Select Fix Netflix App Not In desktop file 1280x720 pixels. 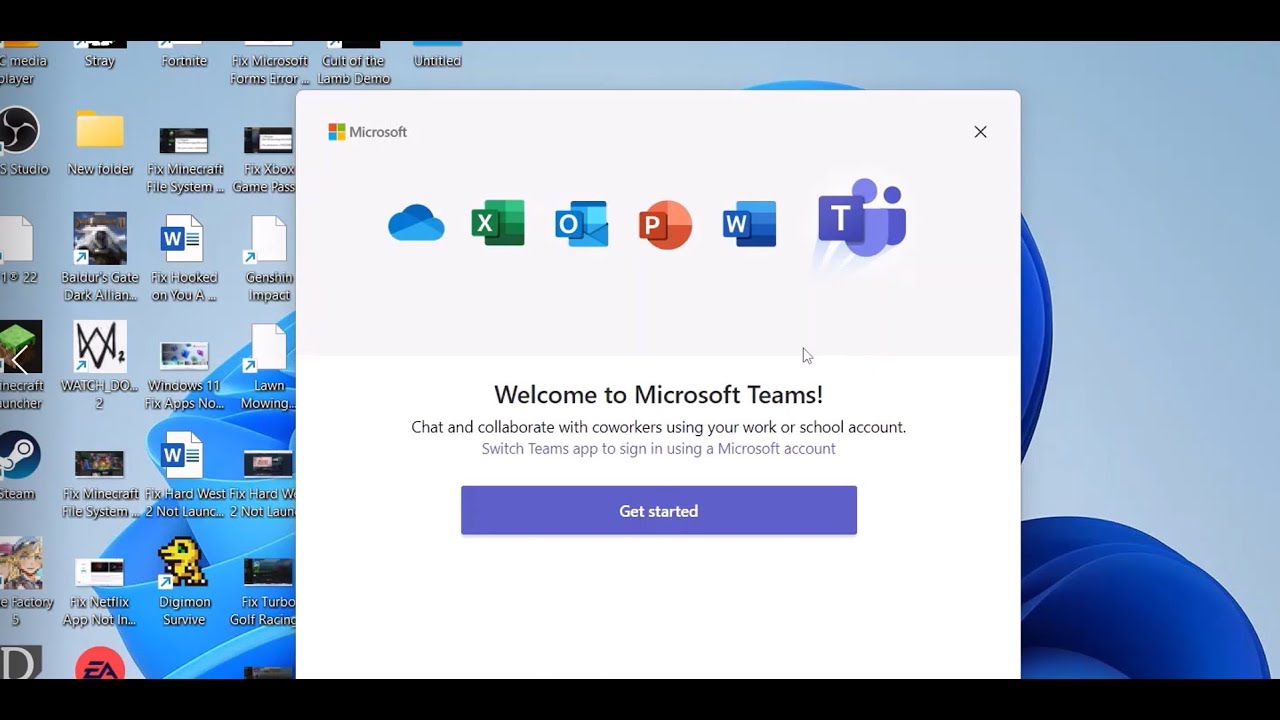pos(100,592)
